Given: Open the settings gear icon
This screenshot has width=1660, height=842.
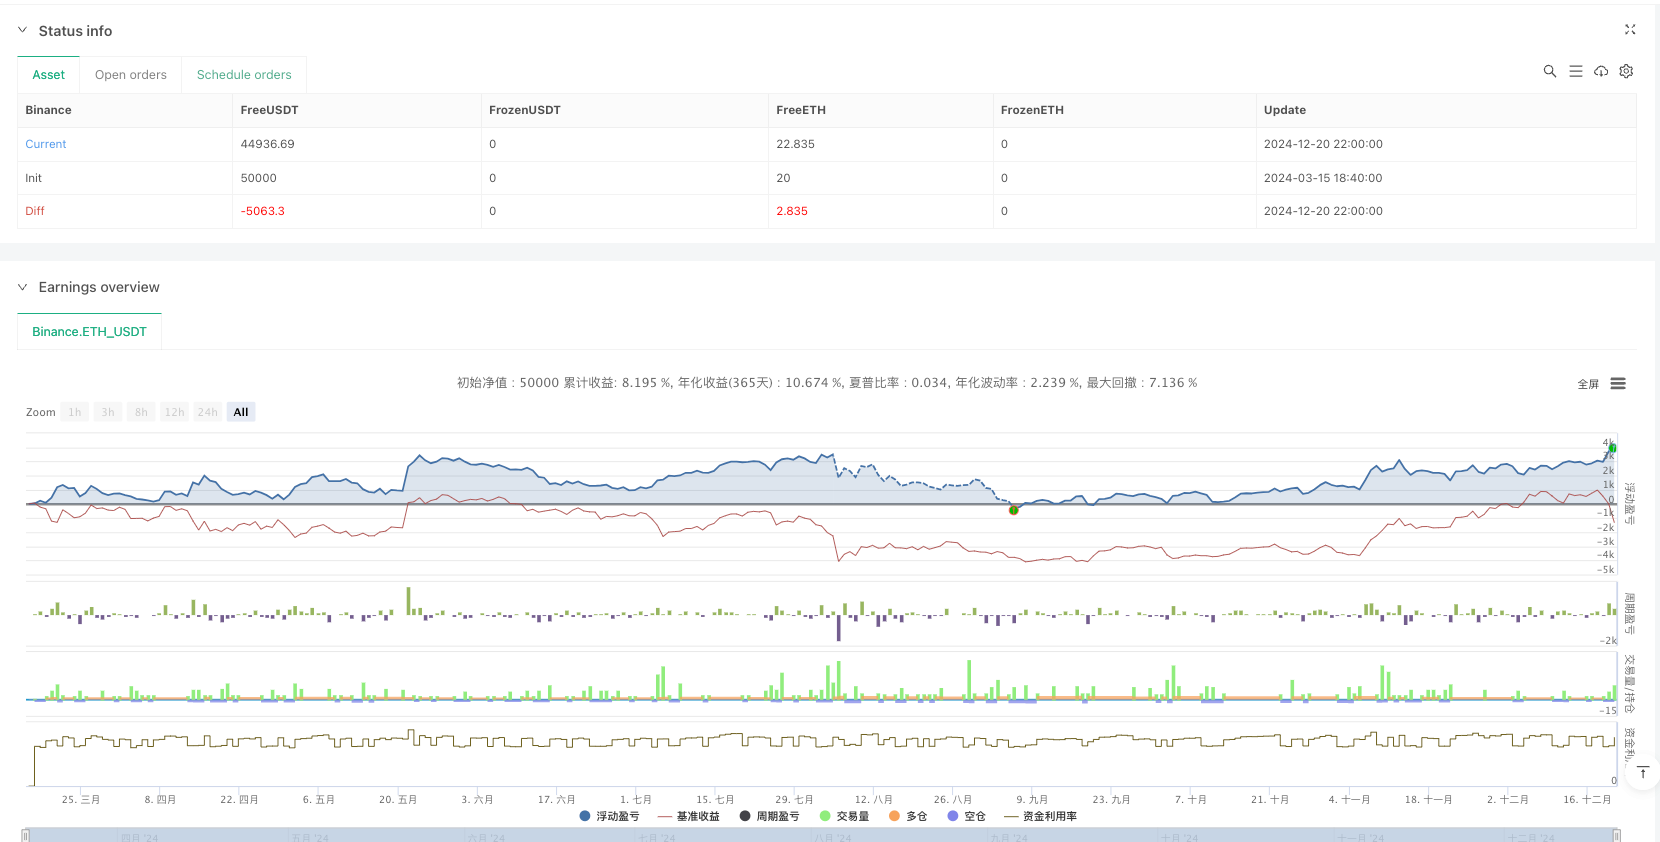Looking at the screenshot, I should (x=1626, y=71).
